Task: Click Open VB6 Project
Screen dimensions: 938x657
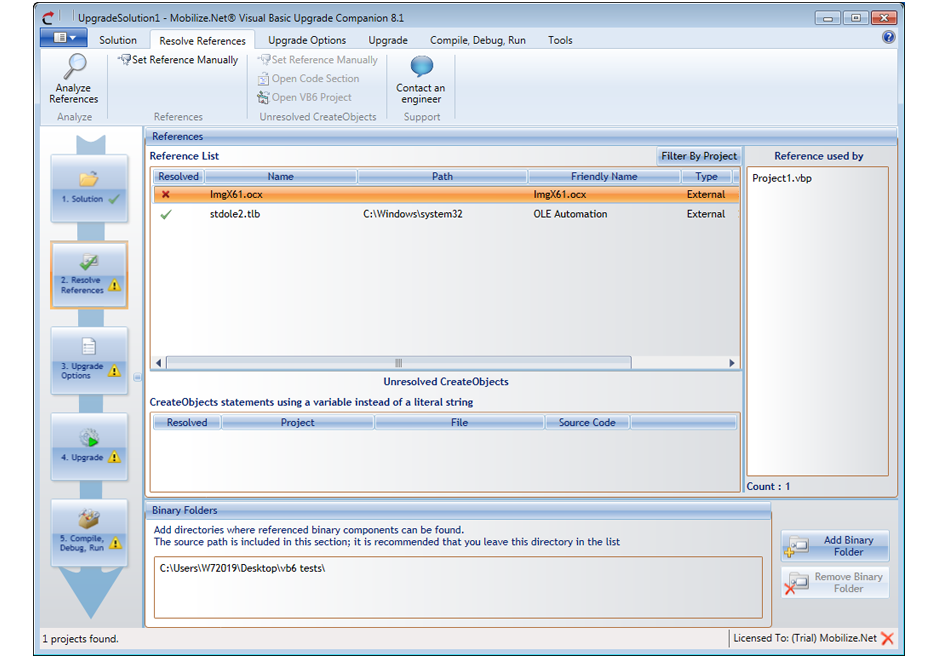Action: point(304,97)
